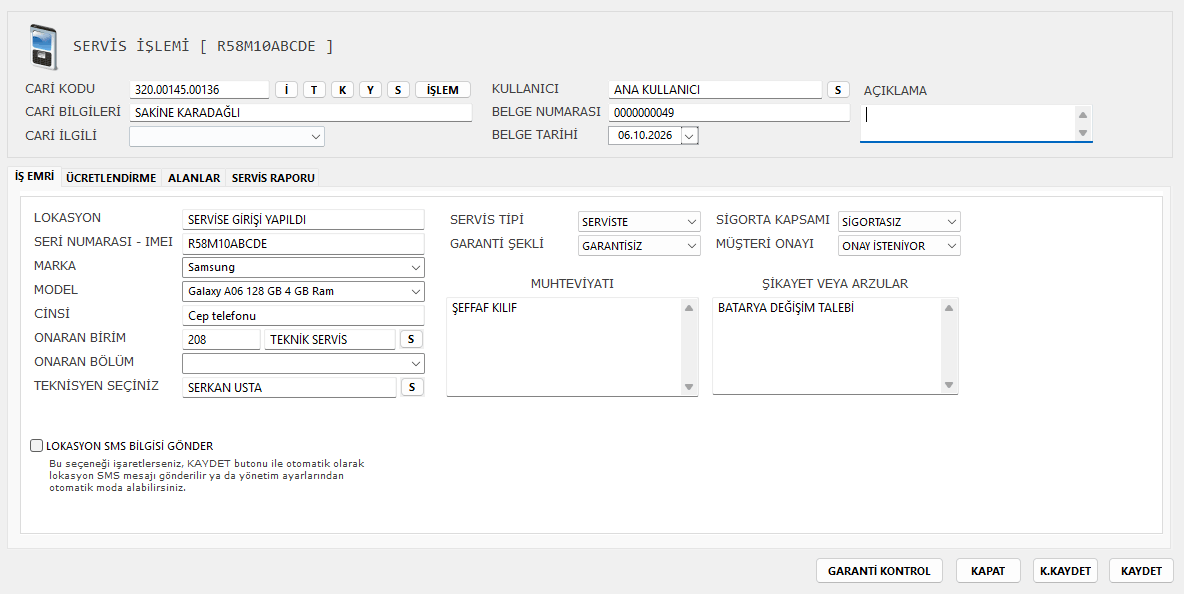The width and height of the screenshot is (1184, 594).
Task: Expand the SİGORTA KAPSAMI dropdown
Action: tap(951, 222)
